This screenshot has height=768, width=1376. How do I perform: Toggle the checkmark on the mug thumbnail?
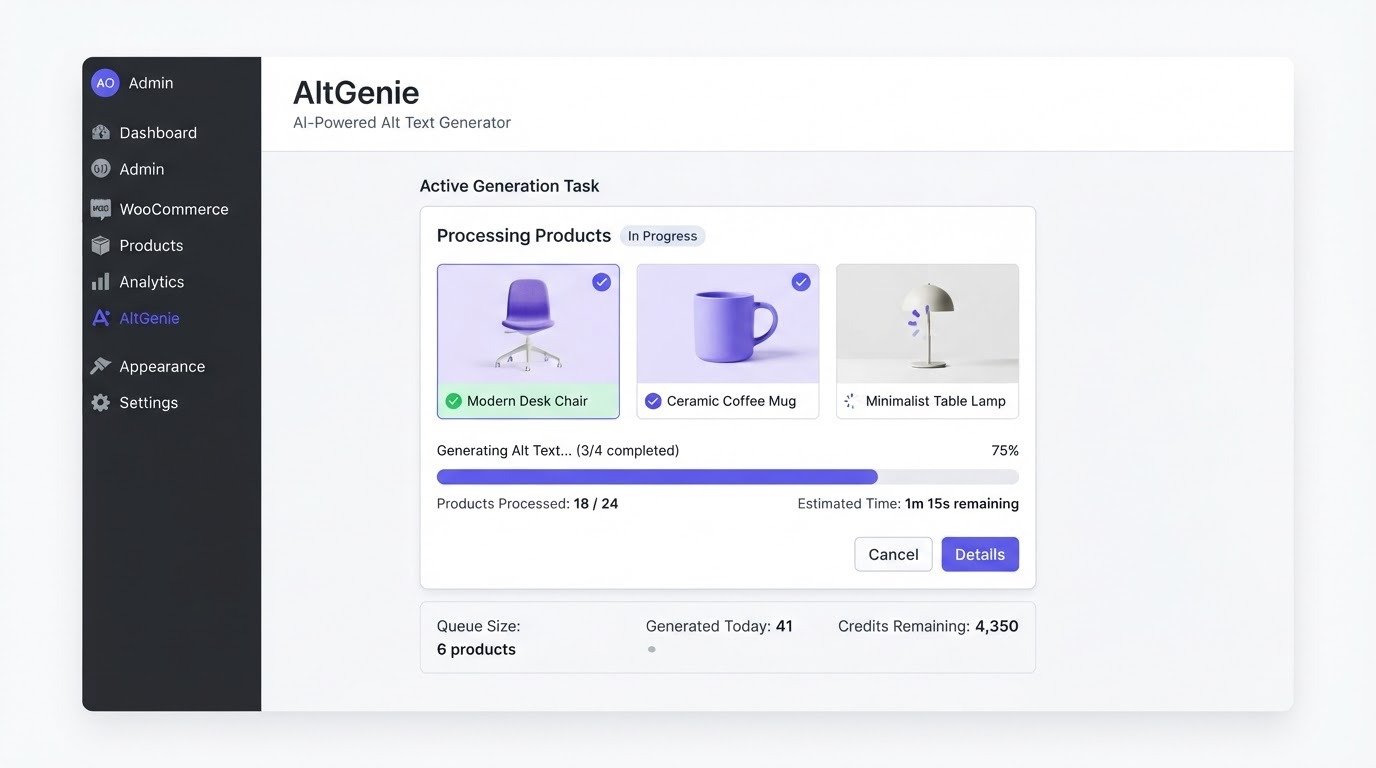click(x=801, y=282)
